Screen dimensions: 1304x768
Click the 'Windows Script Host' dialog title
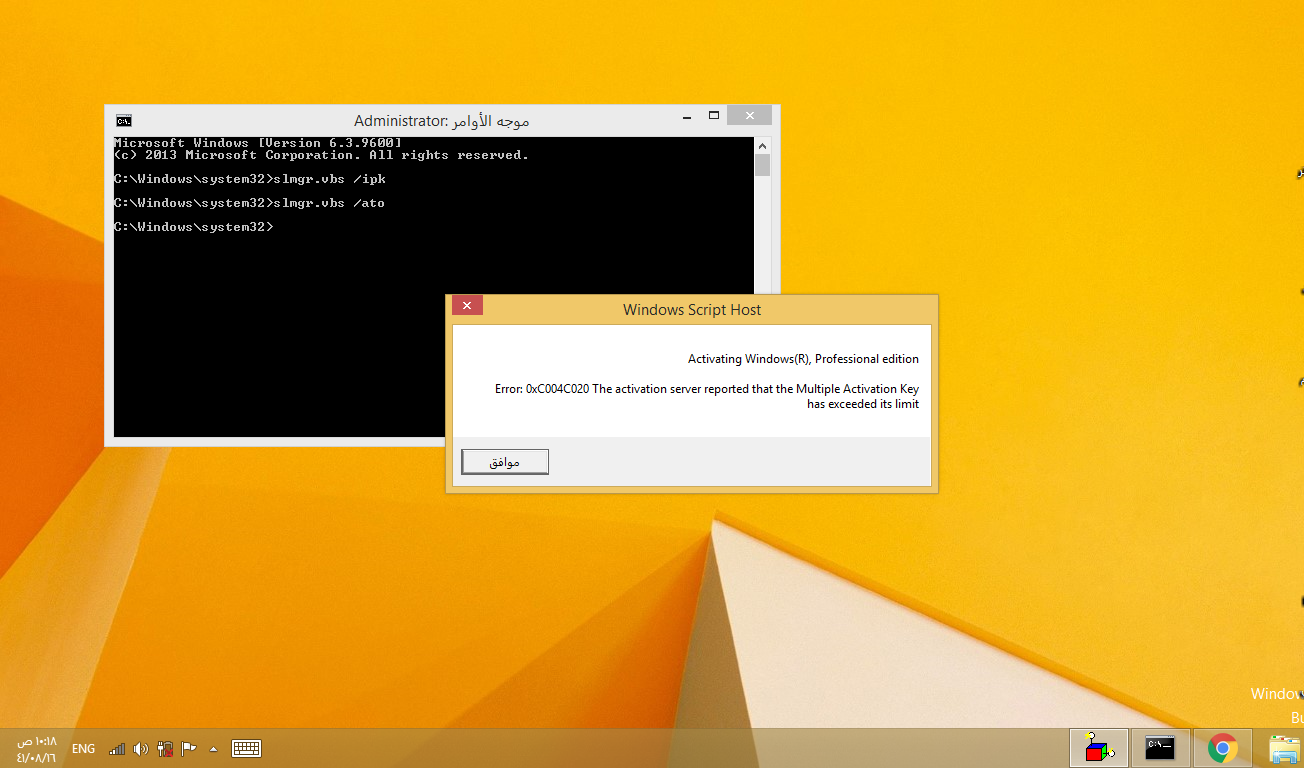click(x=692, y=310)
